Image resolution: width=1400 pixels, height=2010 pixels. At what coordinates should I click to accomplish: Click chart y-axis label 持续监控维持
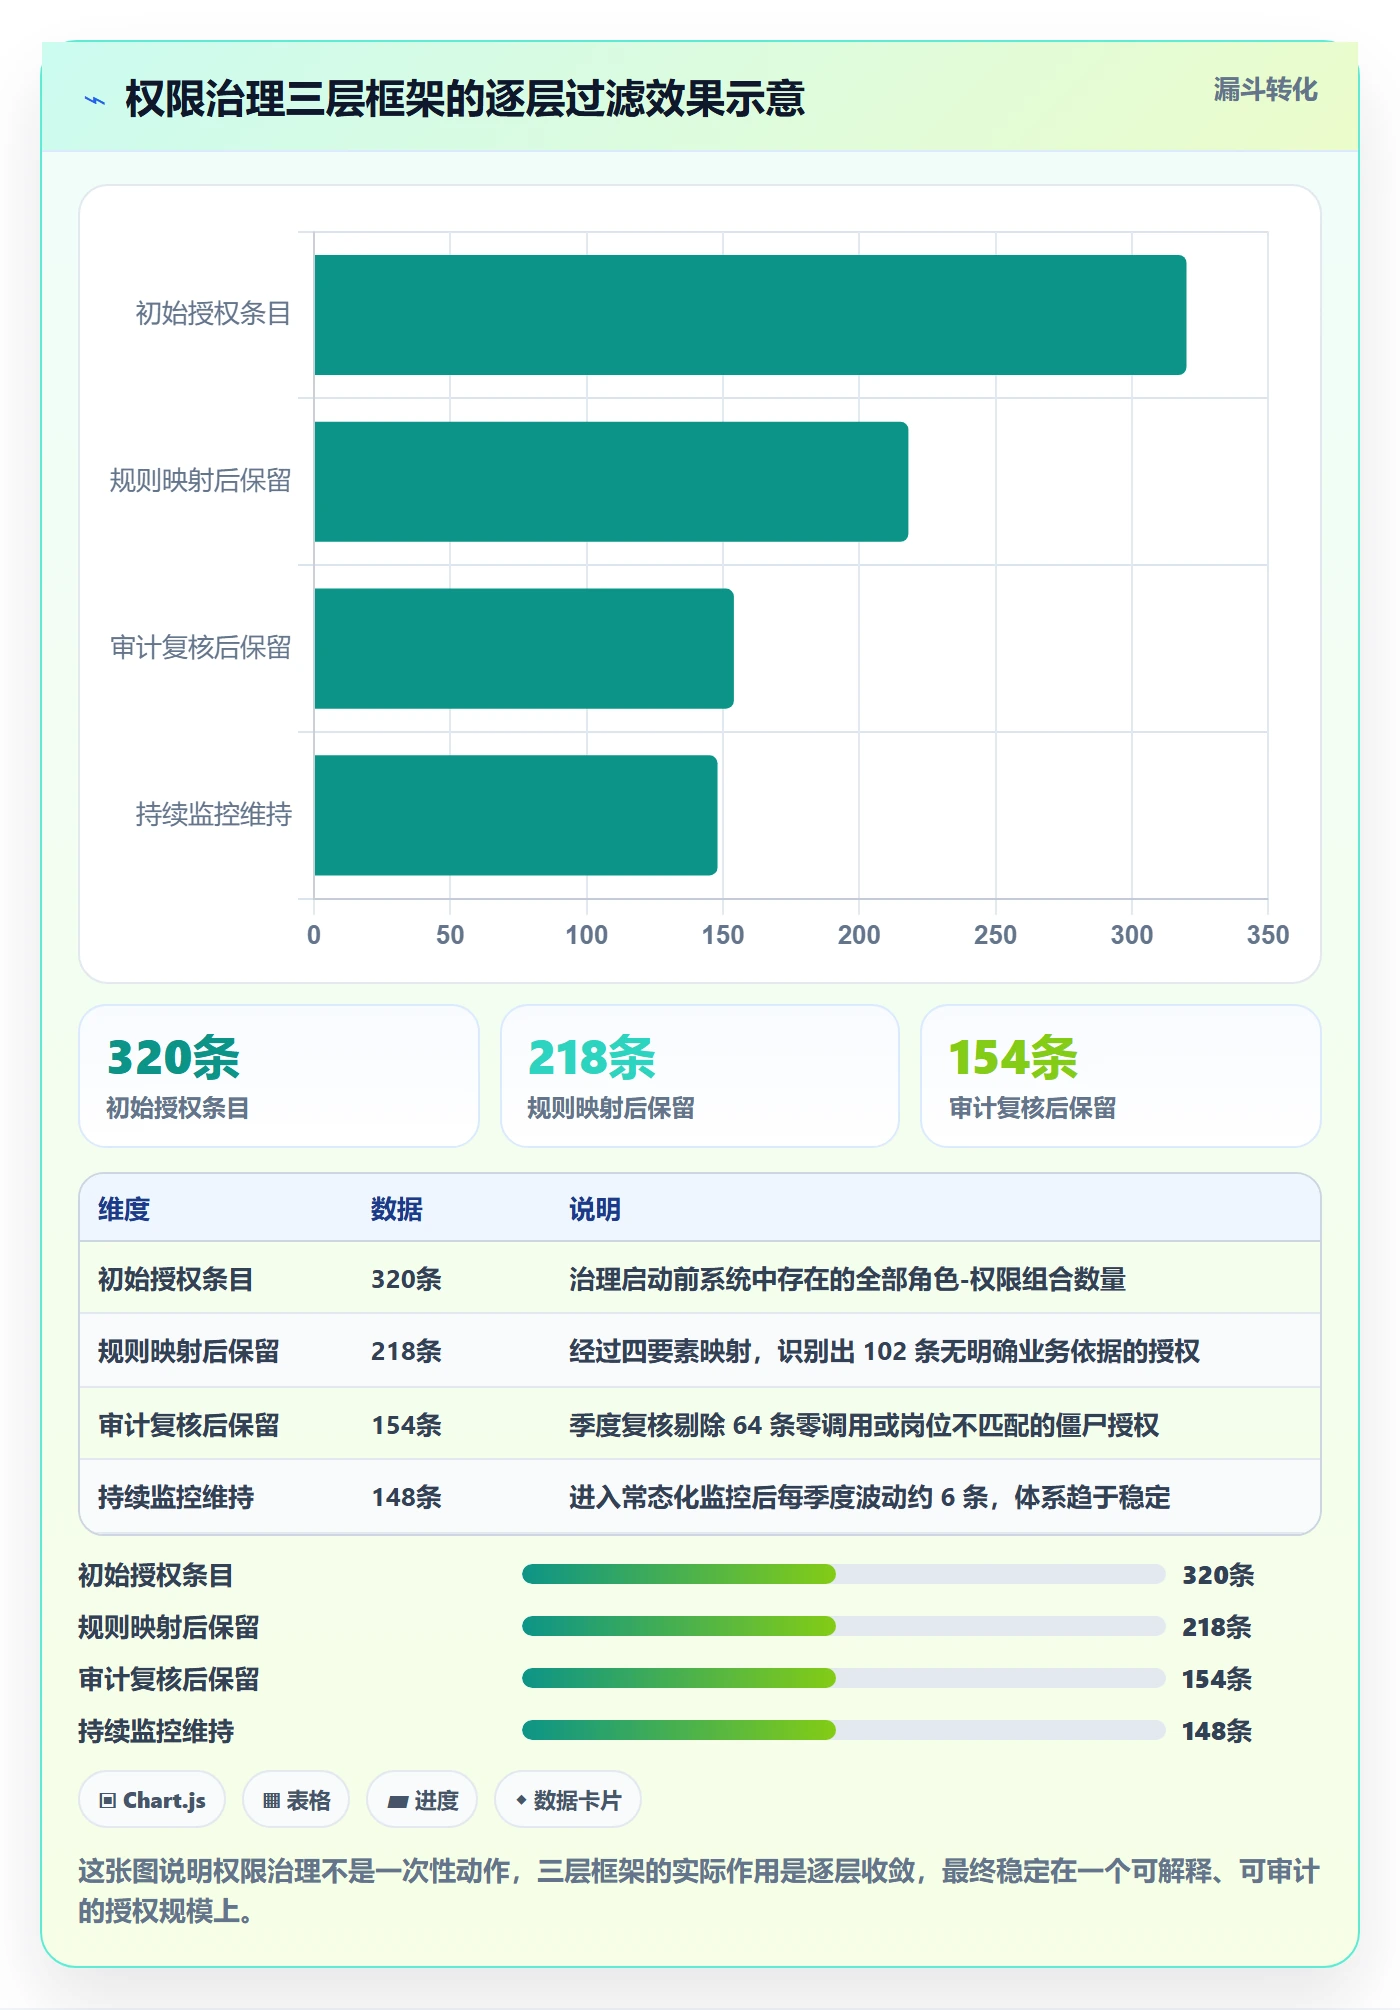point(213,815)
